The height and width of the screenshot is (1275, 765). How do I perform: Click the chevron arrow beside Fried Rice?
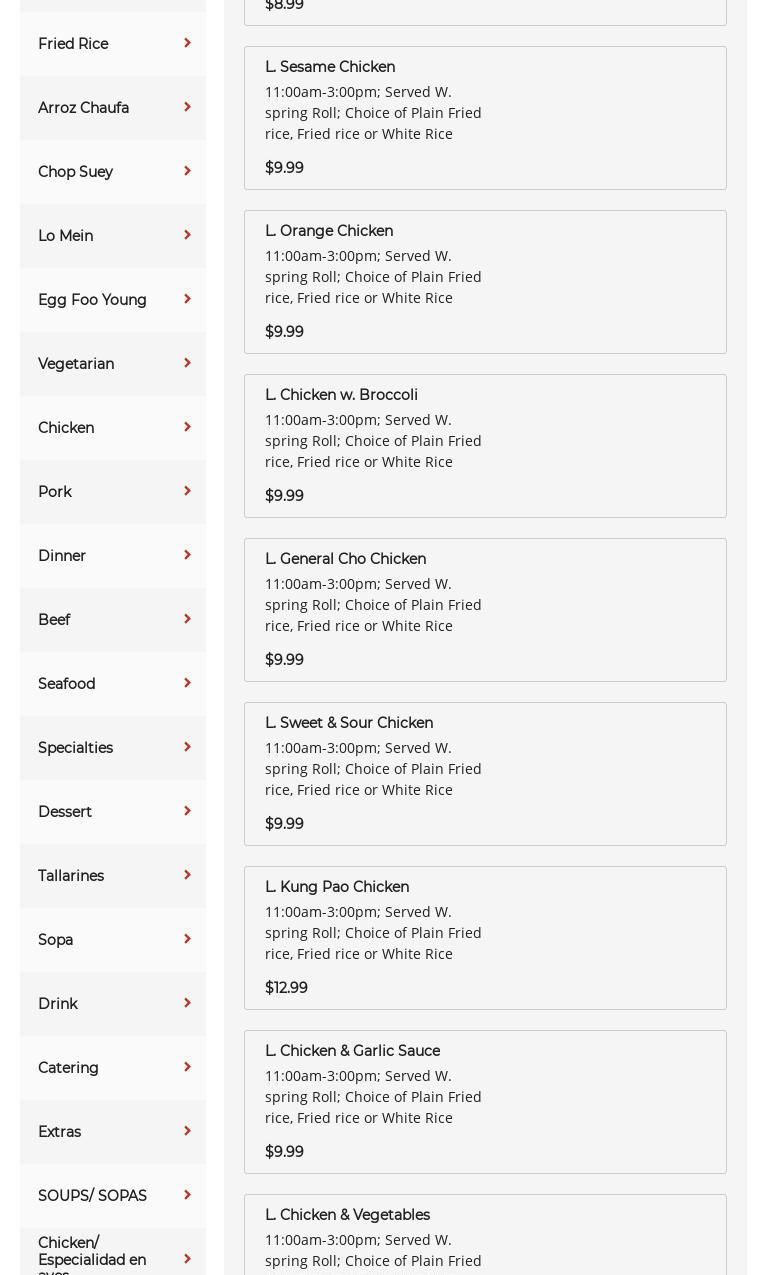pyautogui.click(x=187, y=43)
